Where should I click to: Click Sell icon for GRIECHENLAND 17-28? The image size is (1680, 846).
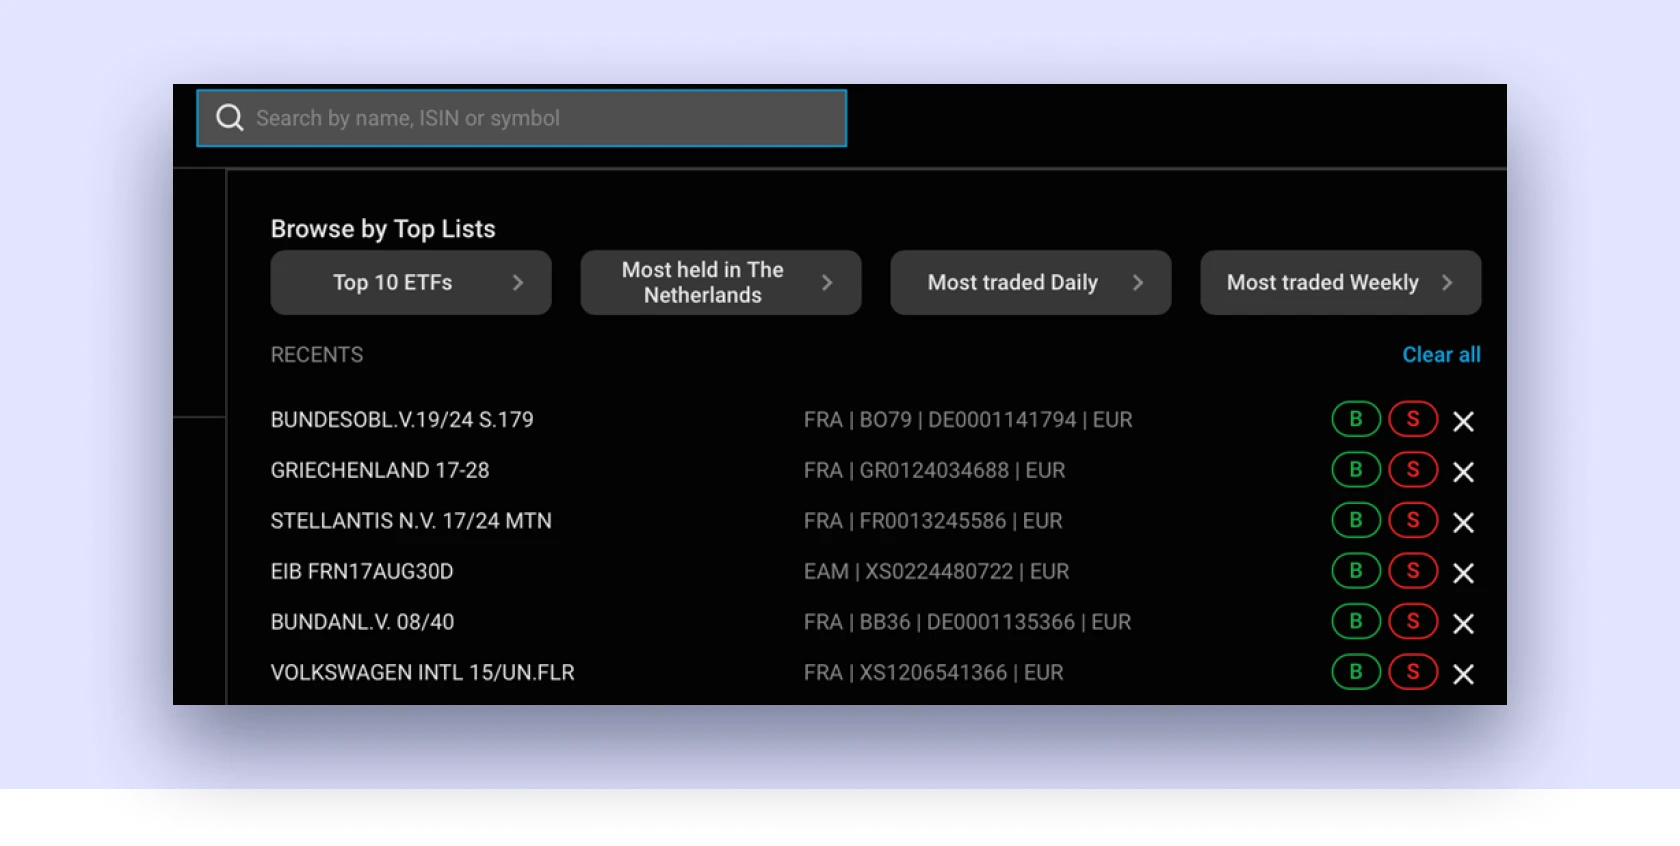[1413, 470]
